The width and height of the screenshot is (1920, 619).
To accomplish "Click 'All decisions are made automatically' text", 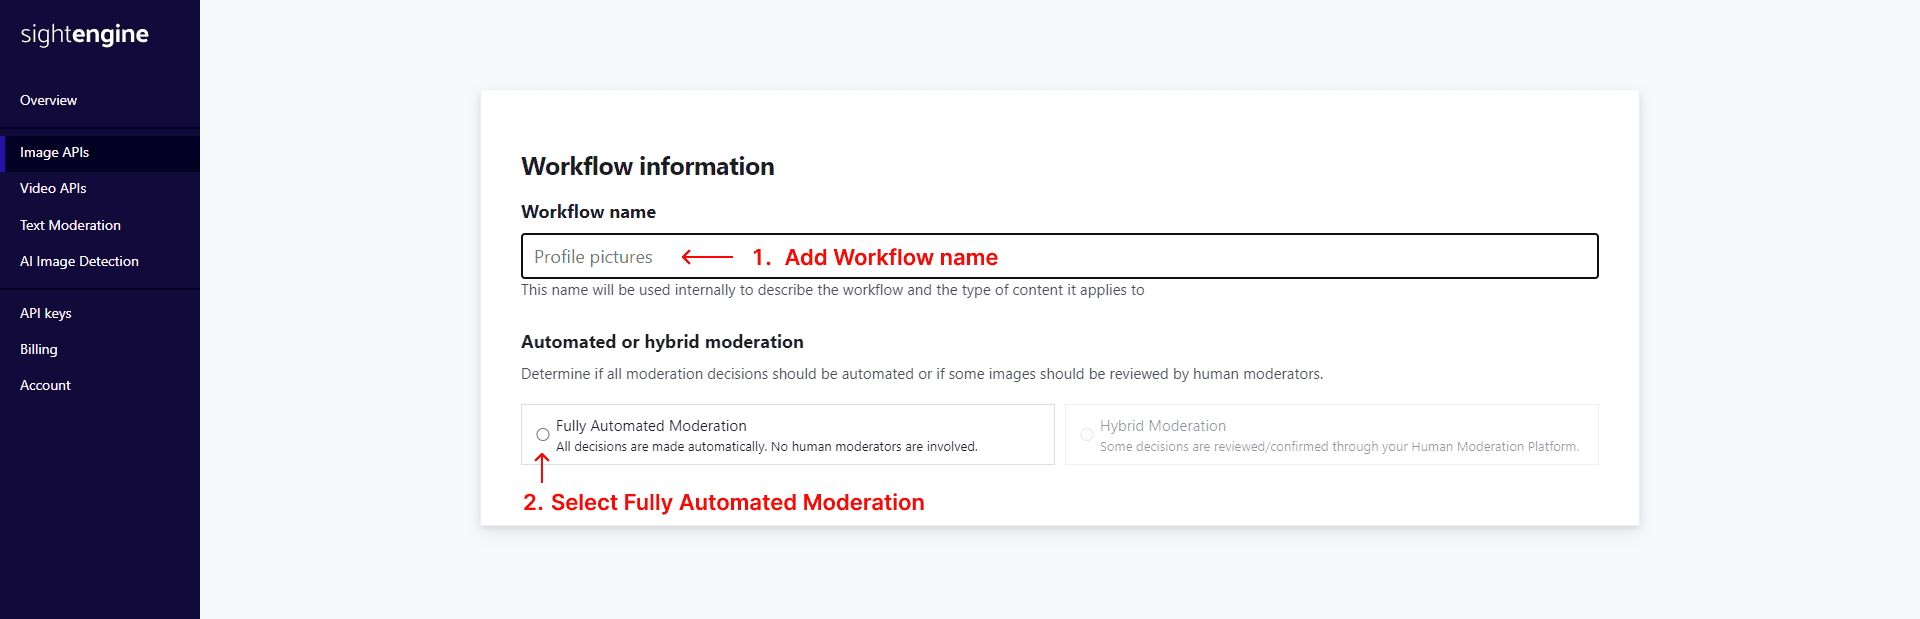I will [x=766, y=447].
